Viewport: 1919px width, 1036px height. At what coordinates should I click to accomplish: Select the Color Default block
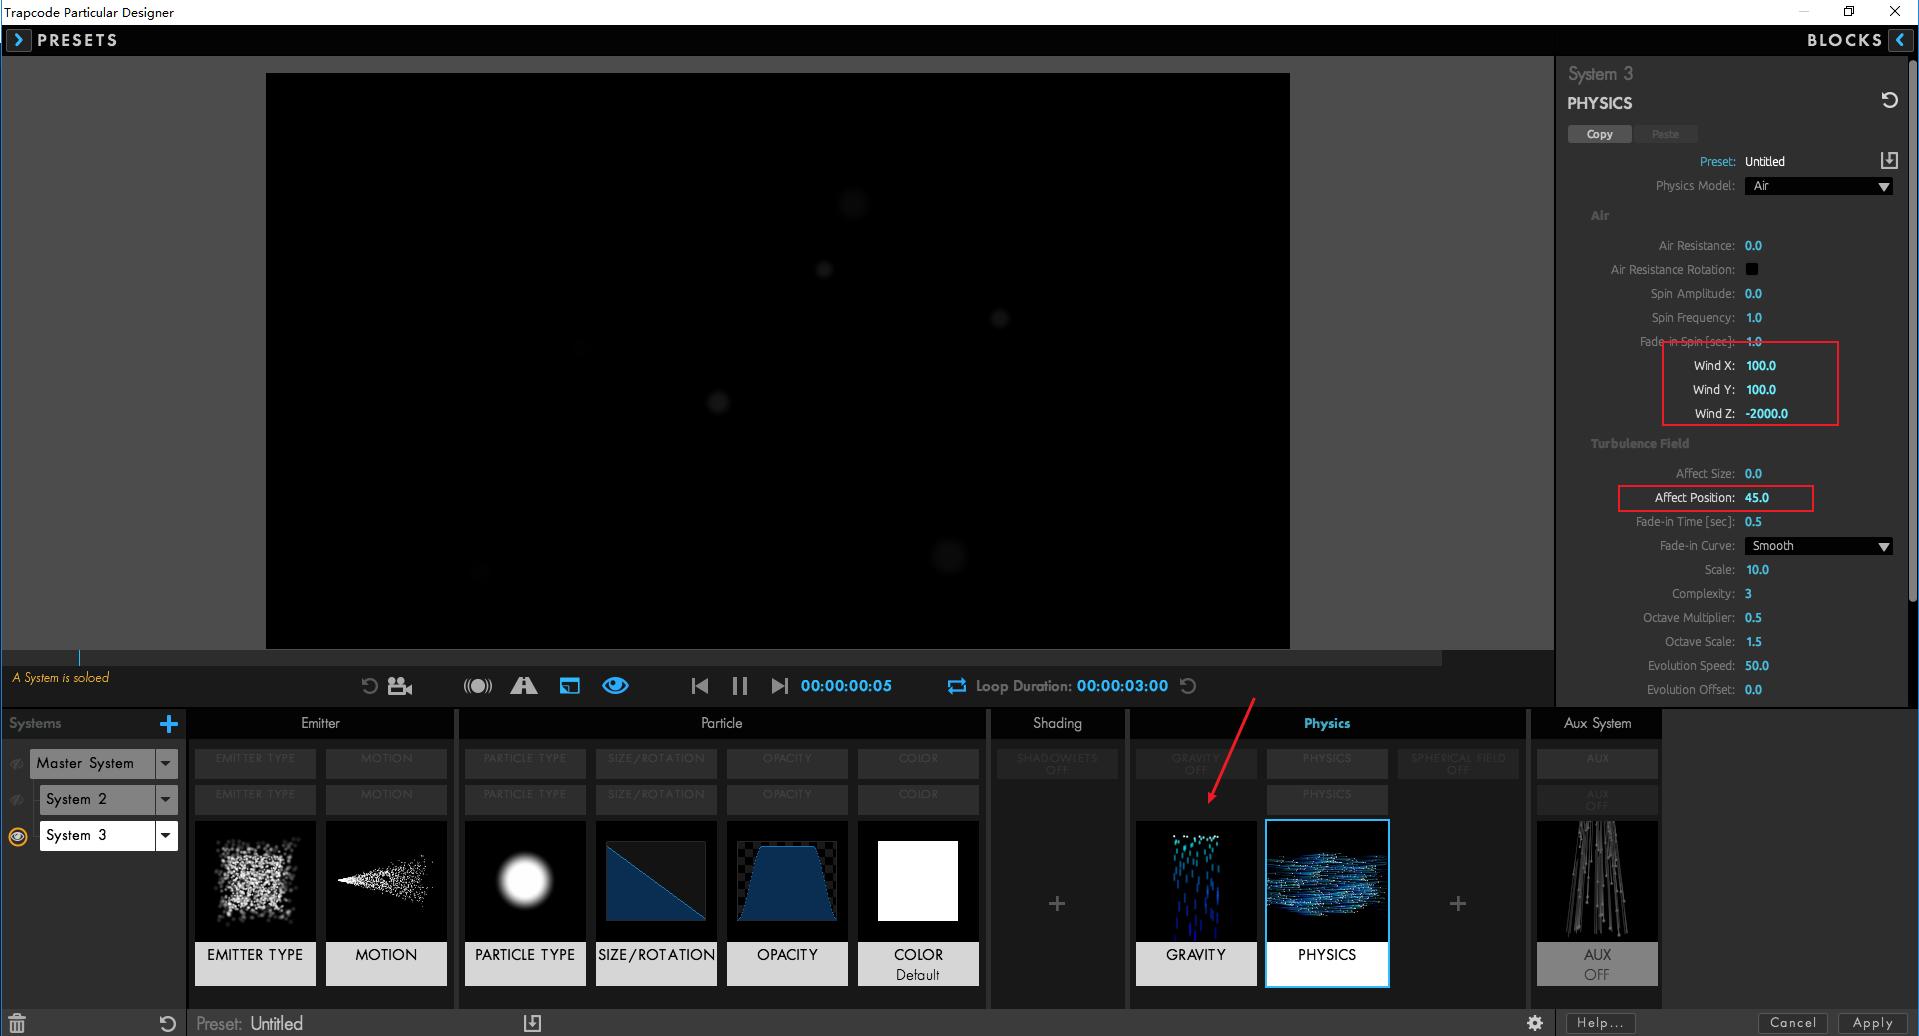[x=918, y=904]
